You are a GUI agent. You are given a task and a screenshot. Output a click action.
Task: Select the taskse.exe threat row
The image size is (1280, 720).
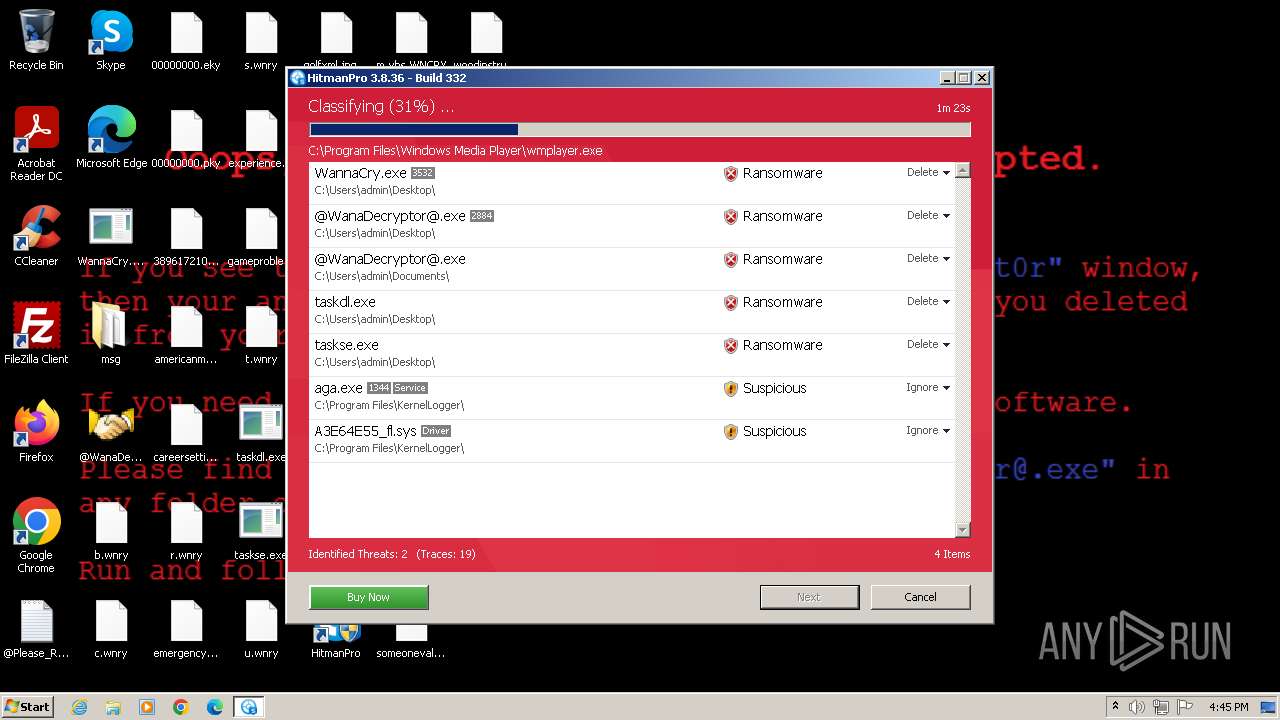[632, 355]
